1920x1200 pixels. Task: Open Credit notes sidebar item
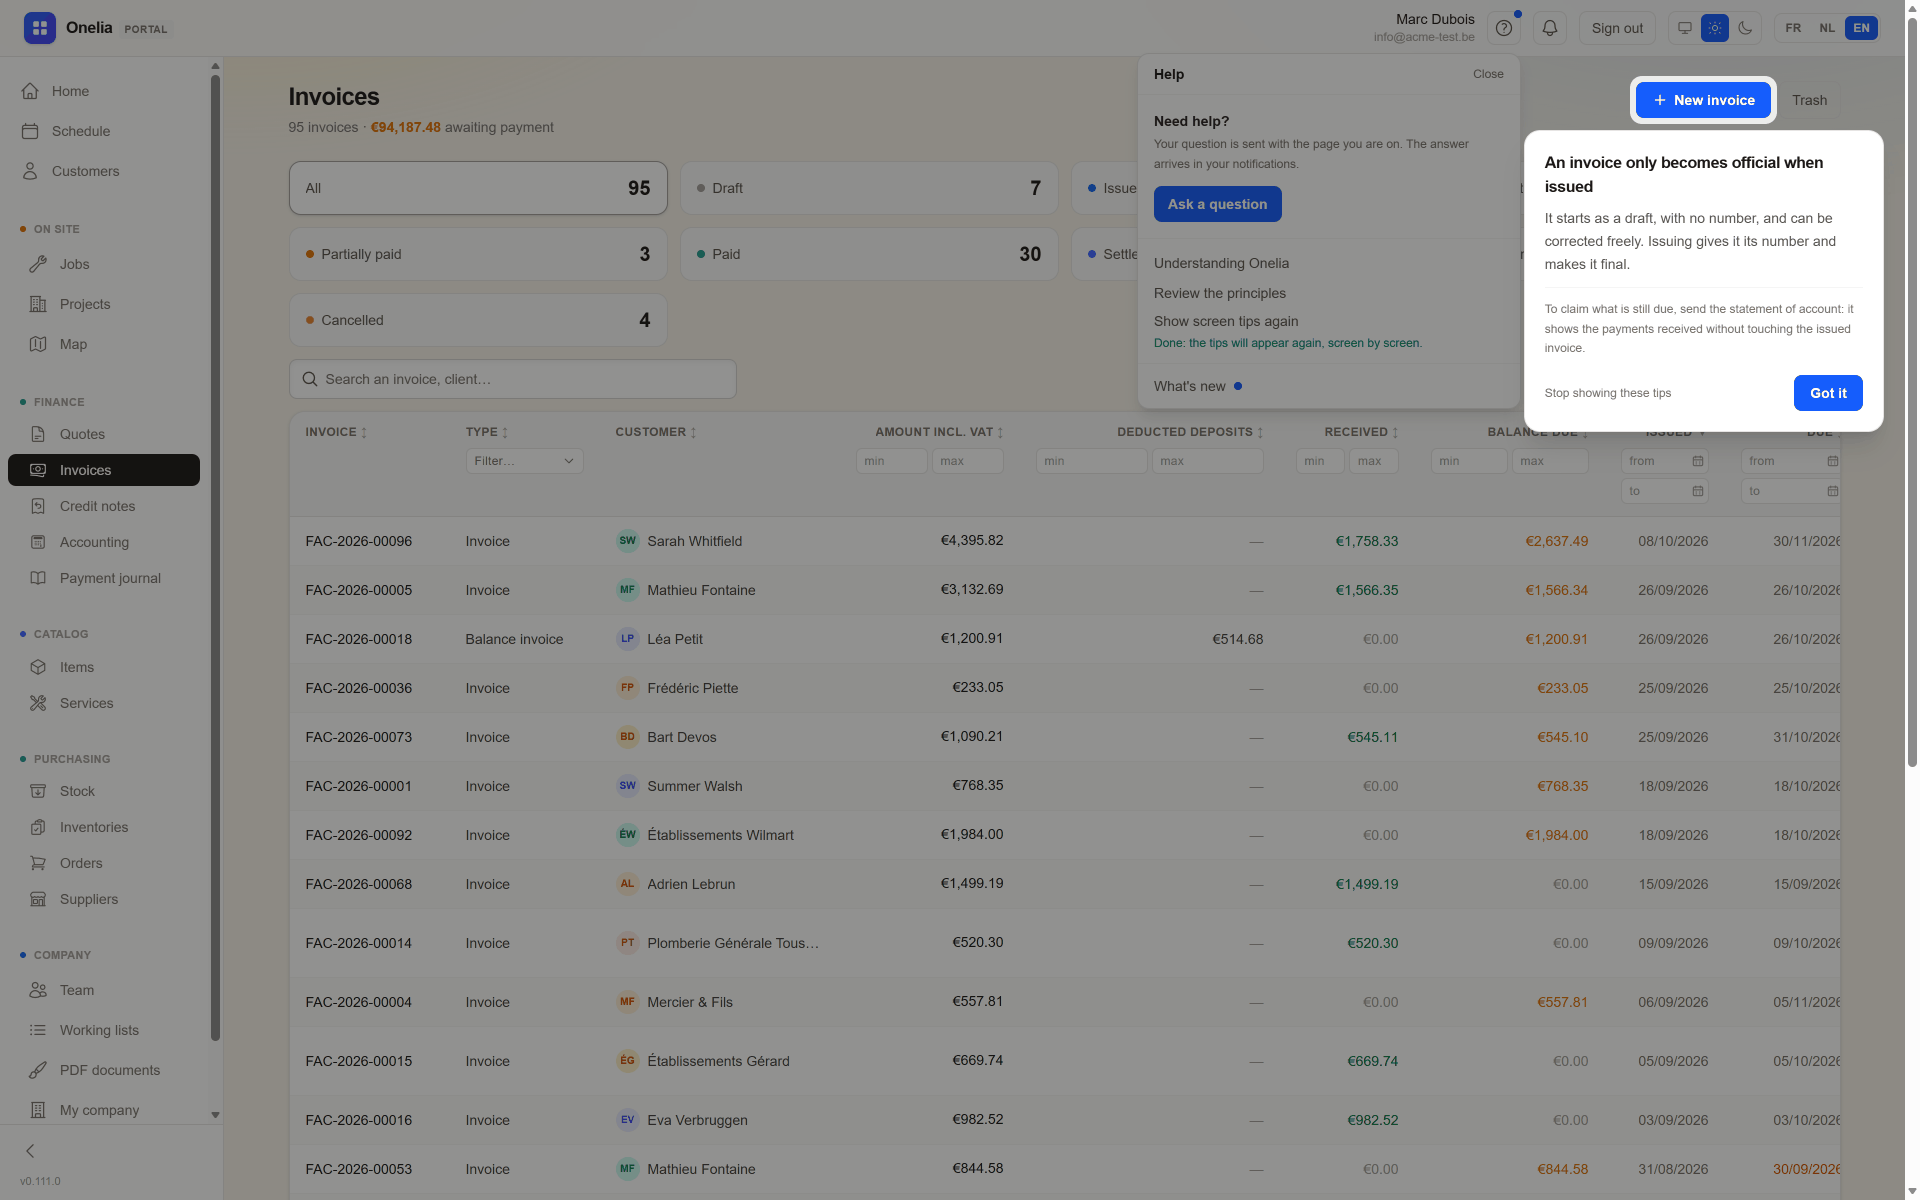coord(104,506)
